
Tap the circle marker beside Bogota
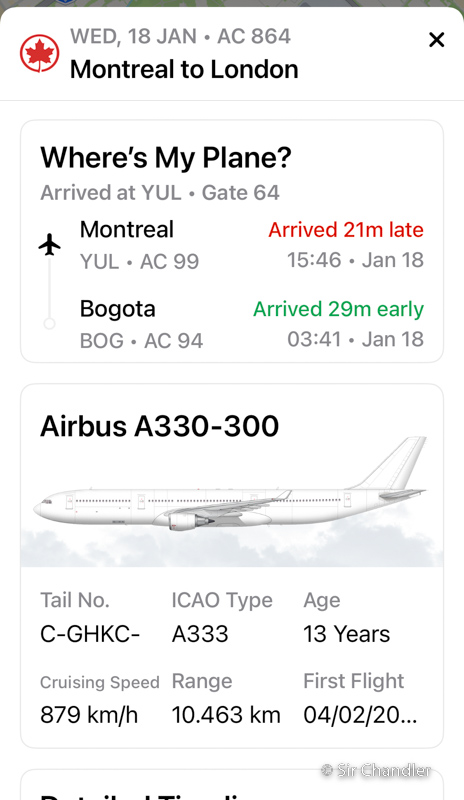coord(50,323)
